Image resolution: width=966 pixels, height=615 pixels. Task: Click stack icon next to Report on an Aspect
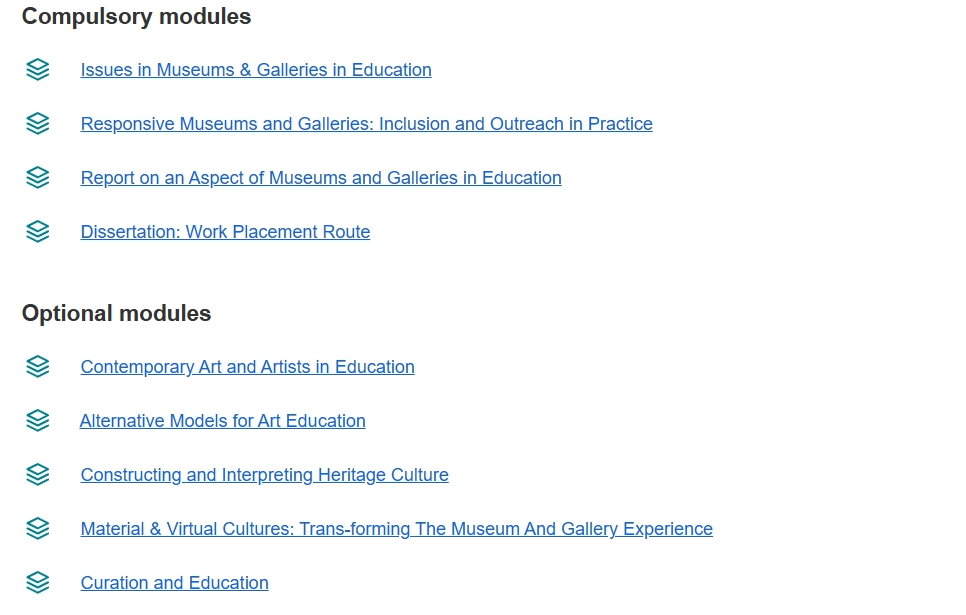[x=38, y=177]
